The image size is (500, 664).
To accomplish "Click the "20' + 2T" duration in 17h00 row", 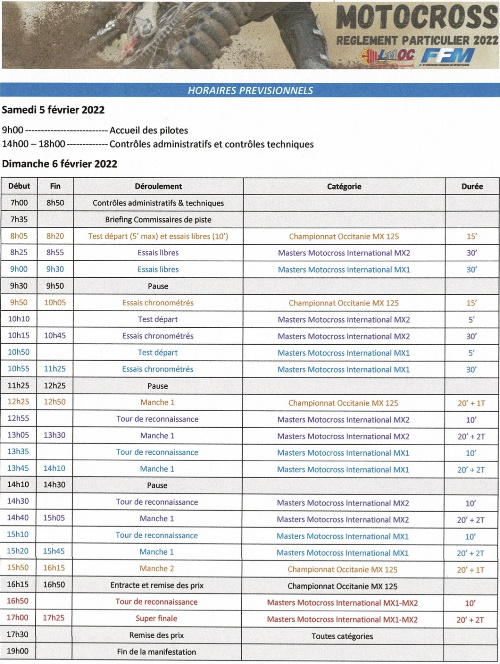I will point(470,620).
